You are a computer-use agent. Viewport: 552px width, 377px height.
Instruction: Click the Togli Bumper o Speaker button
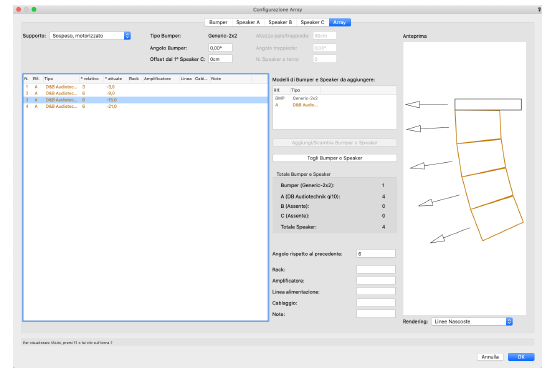coord(334,158)
